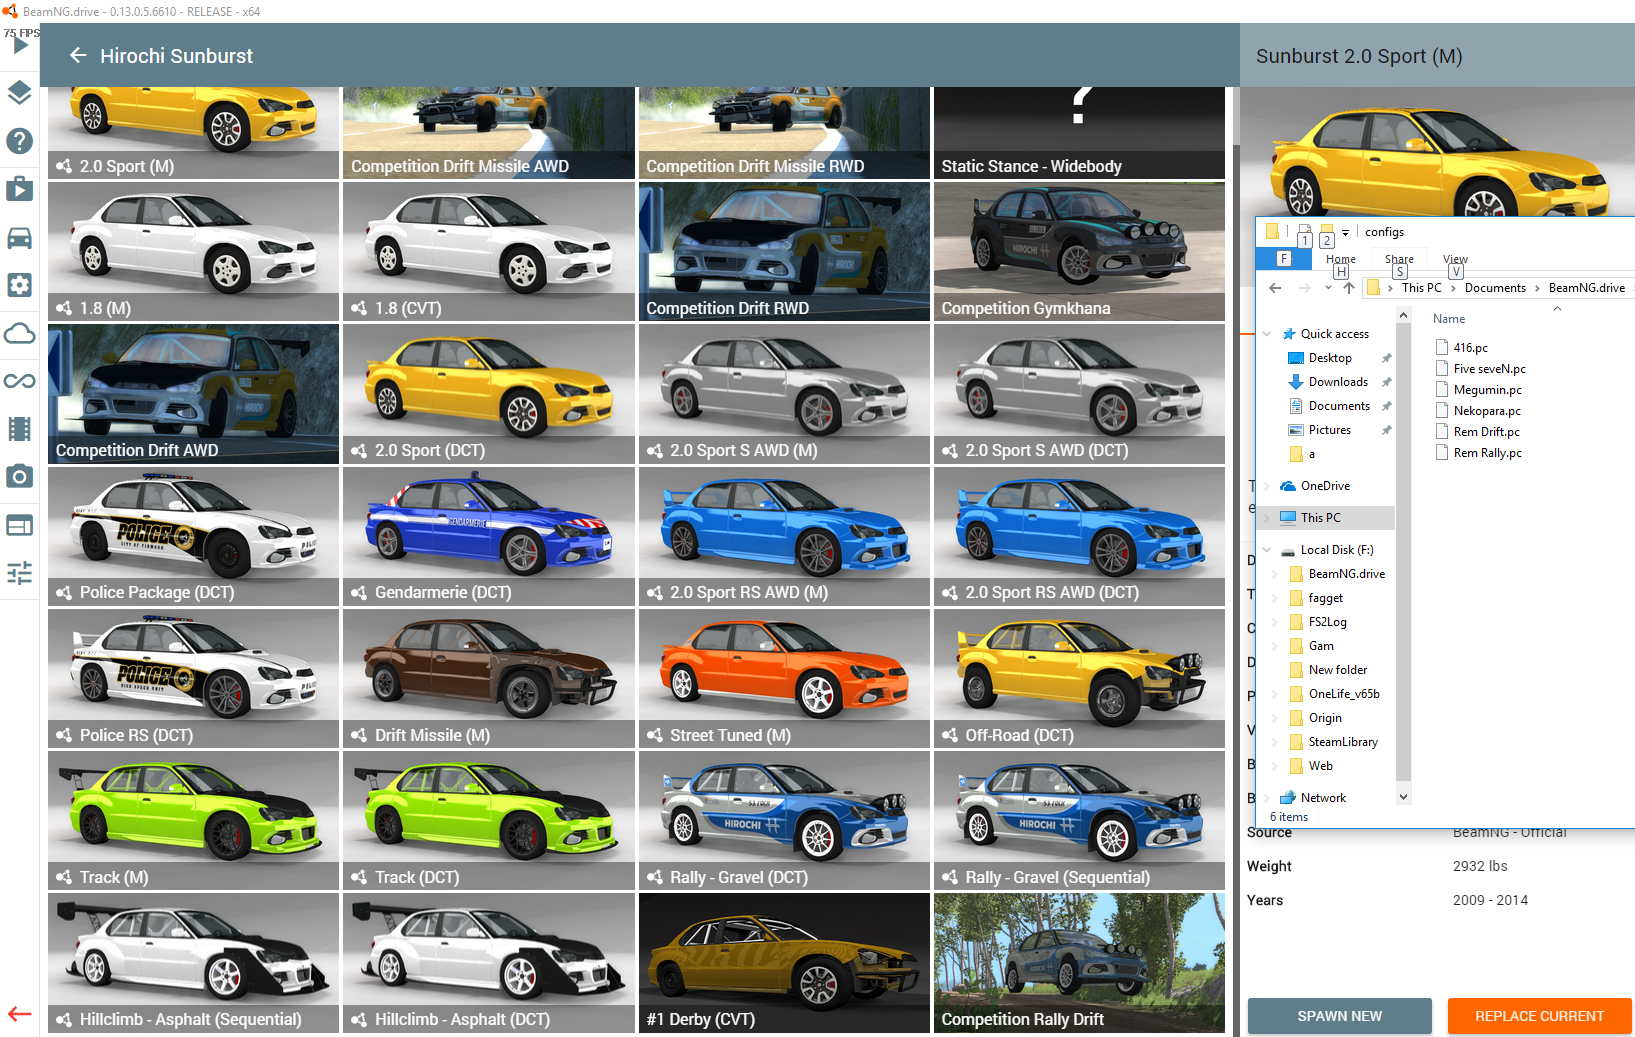Open Explorer Home ribbon tab
This screenshot has height=1037, width=1635.
pyautogui.click(x=1341, y=259)
